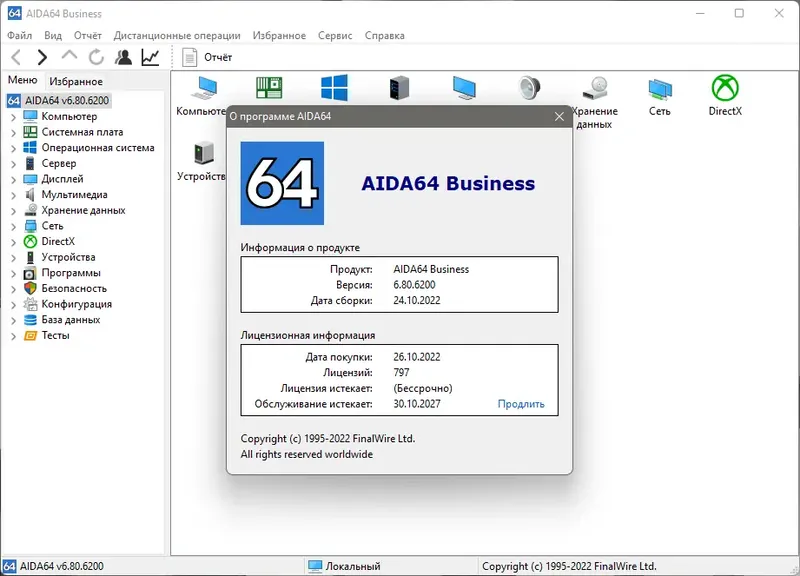Open the Вид menu
The image size is (800, 576).
53,35
